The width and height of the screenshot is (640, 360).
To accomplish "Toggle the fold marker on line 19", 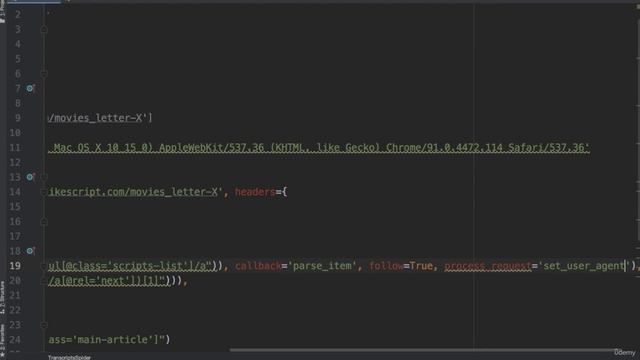I will click(44, 266).
